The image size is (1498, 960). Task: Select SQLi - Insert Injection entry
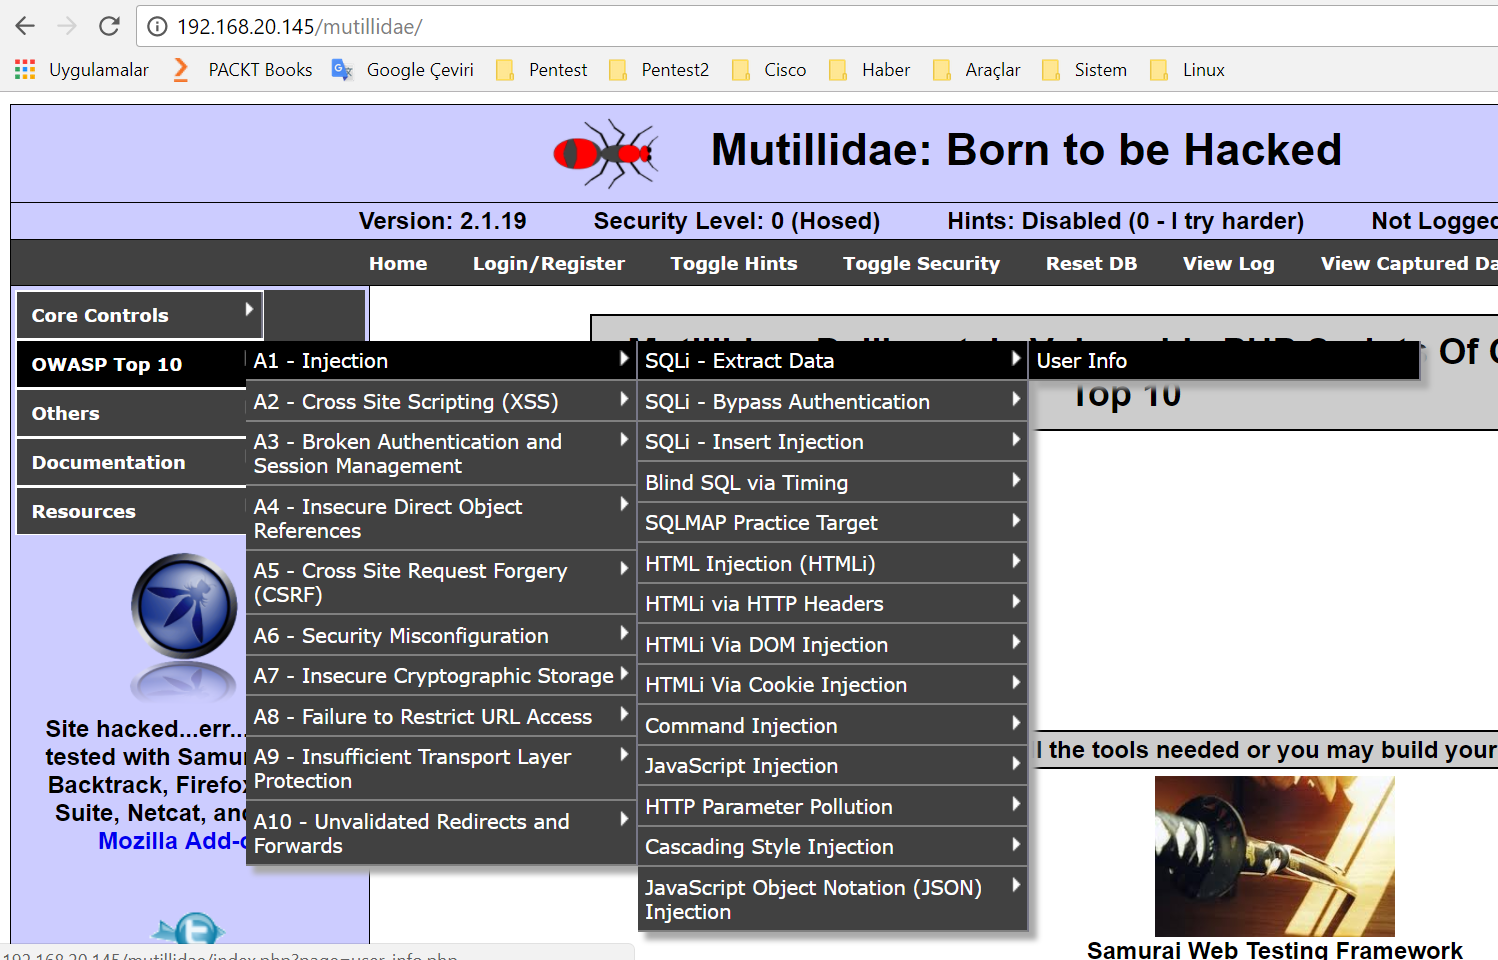(832, 442)
